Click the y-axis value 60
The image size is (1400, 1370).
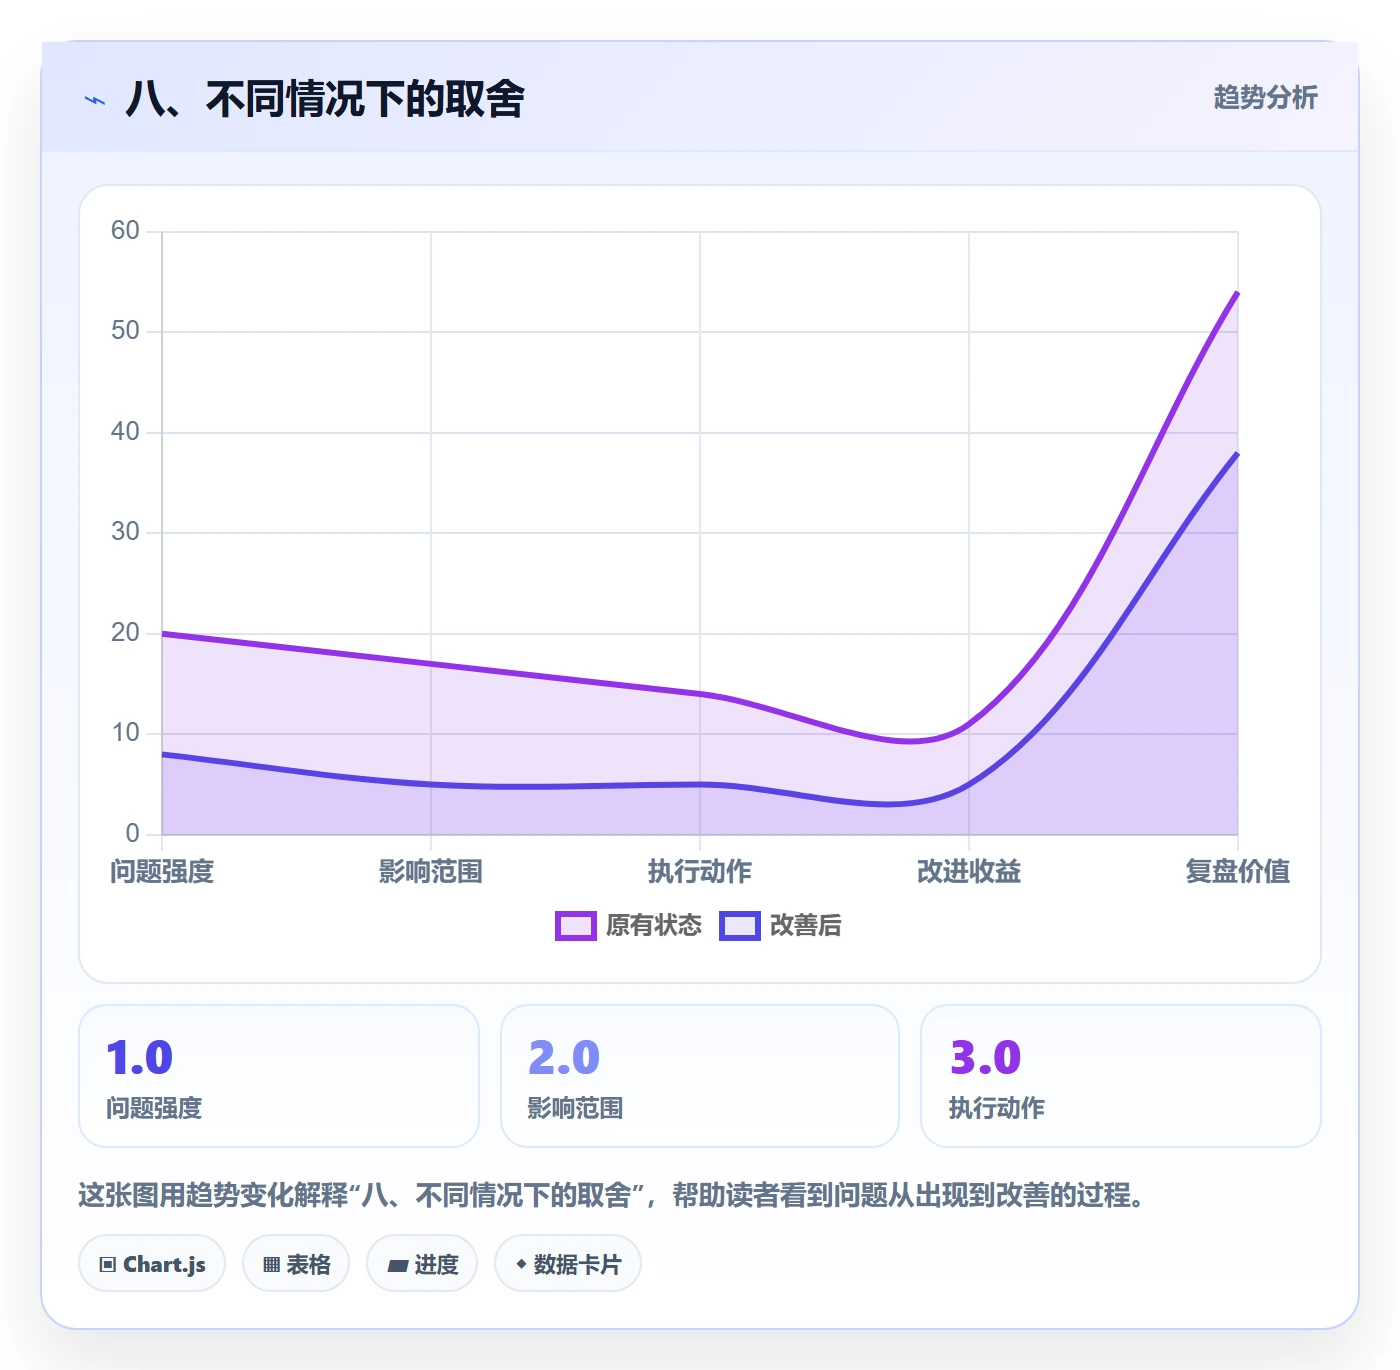point(125,231)
